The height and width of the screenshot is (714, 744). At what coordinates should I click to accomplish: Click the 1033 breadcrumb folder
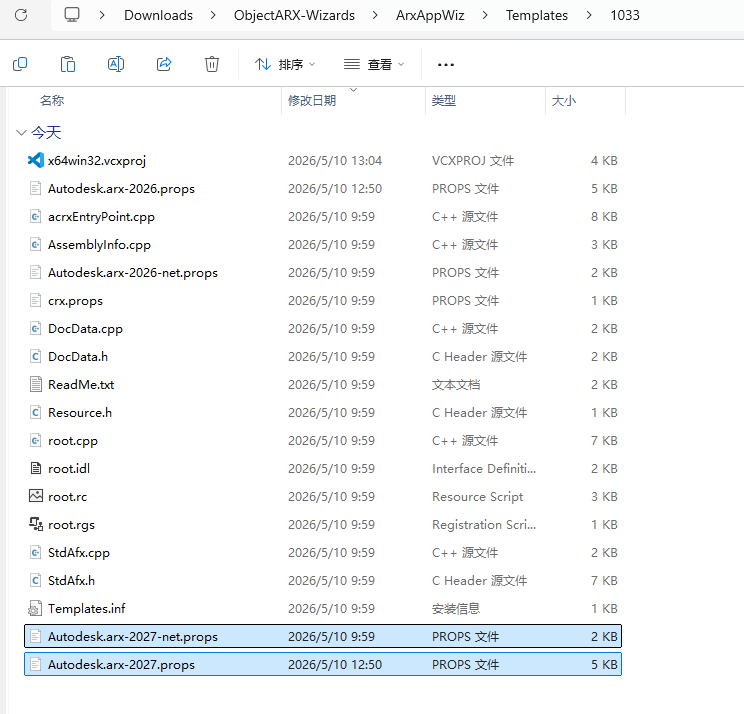(625, 15)
